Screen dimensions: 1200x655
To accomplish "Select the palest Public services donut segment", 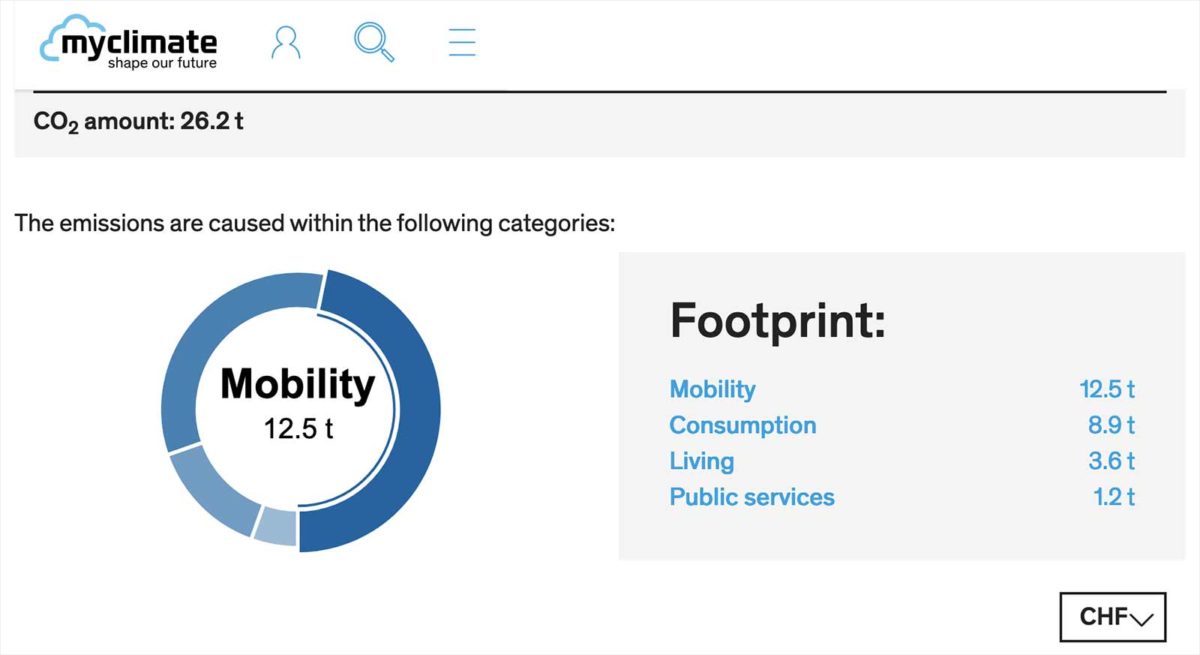I will pos(276,527).
